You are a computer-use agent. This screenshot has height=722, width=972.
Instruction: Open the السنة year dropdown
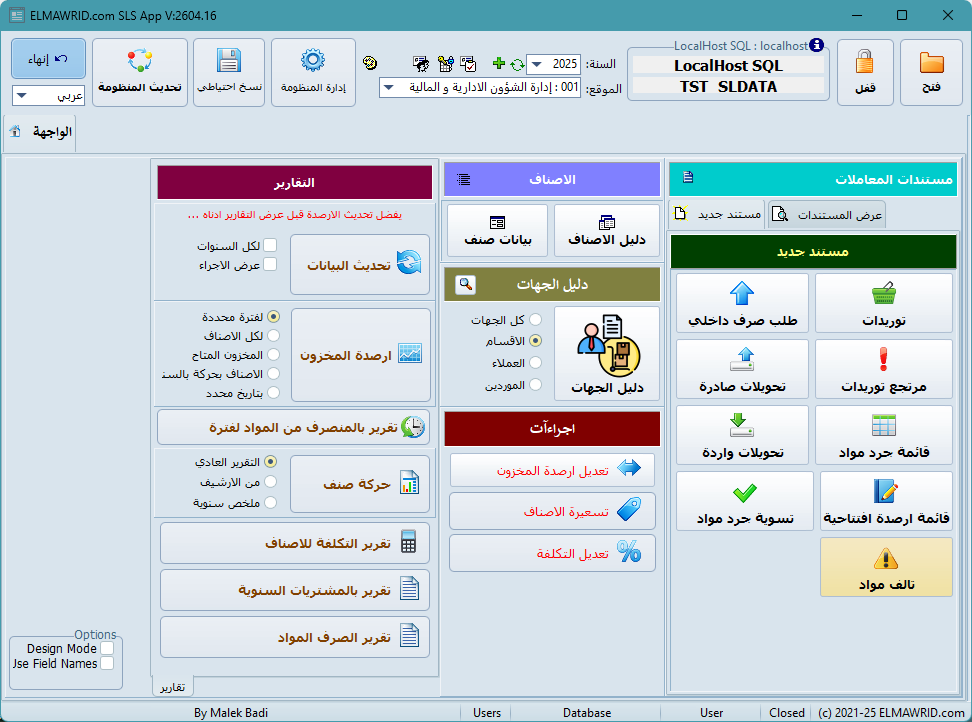tap(536, 63)
